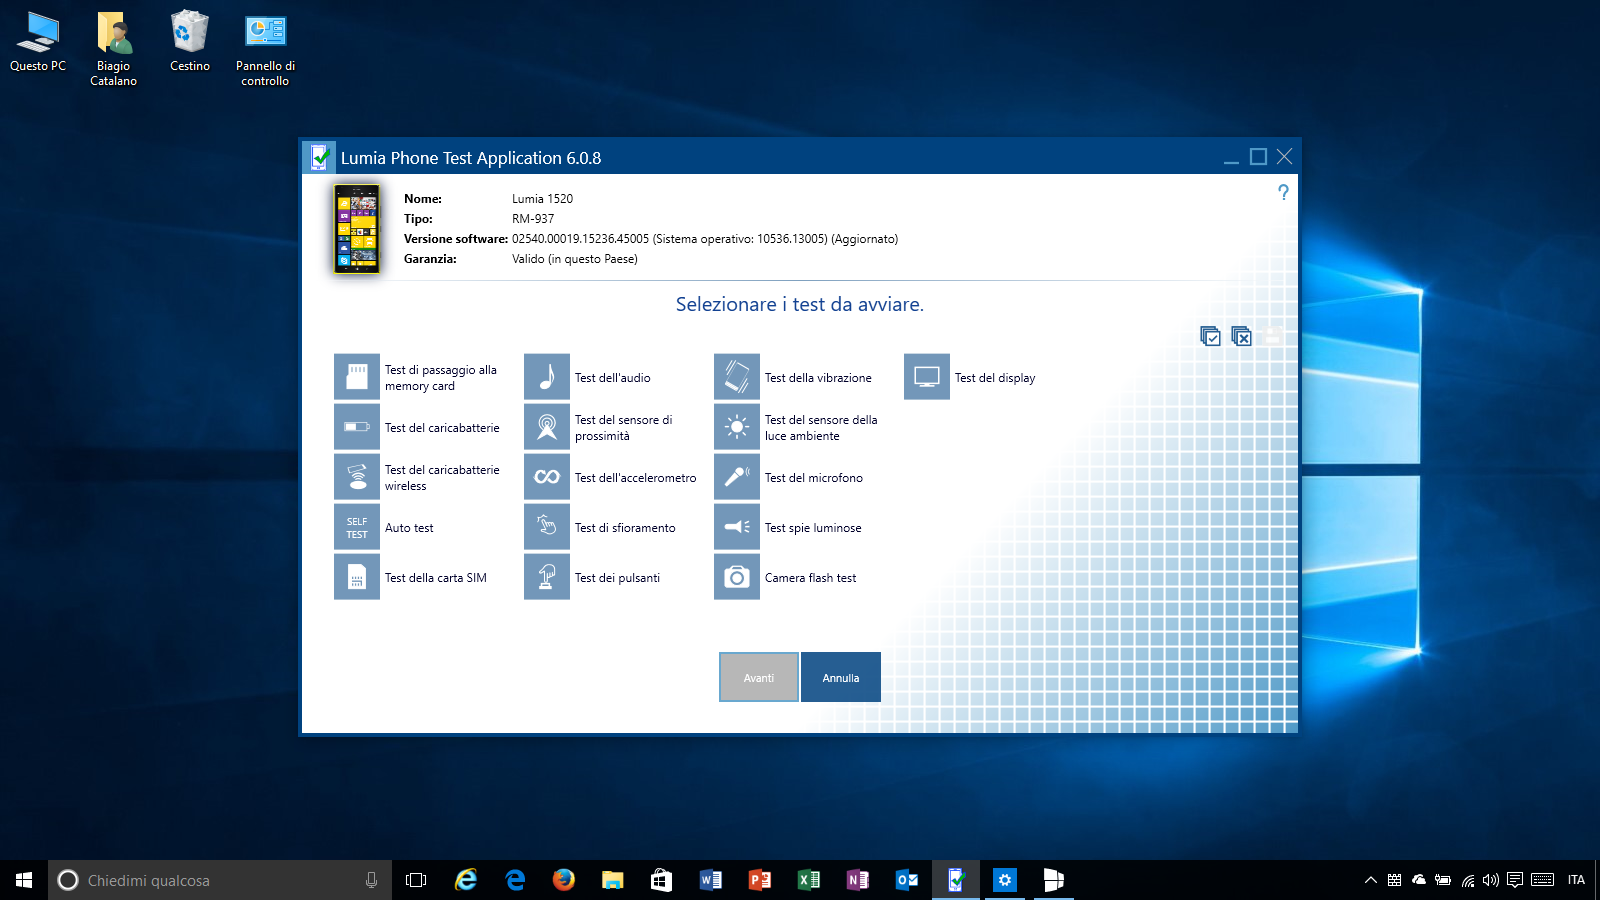Click the 'Test dei pulsanti' label
1600x900 pixels.
[x=618, y=578]
